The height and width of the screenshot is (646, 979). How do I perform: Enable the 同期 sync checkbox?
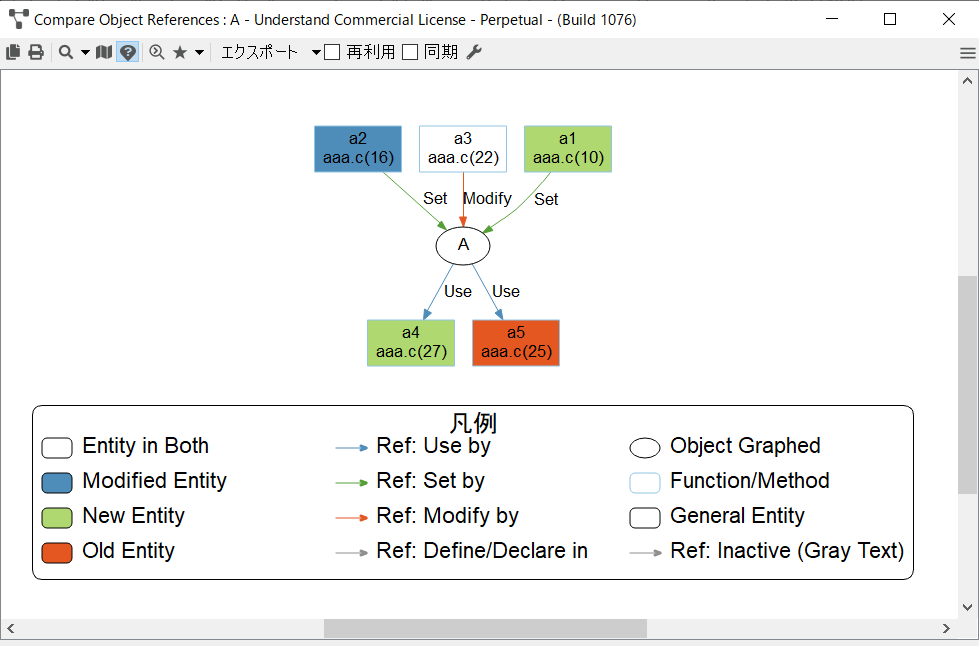[410, 52]
